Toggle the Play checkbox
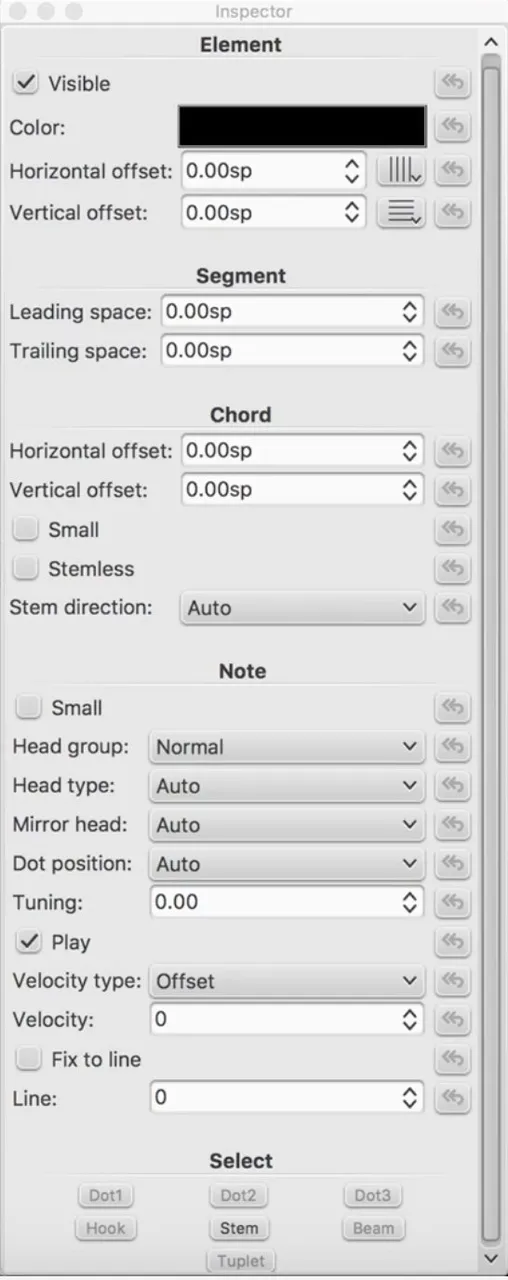This screenshot has height=1280, width=508. point(29,942)
